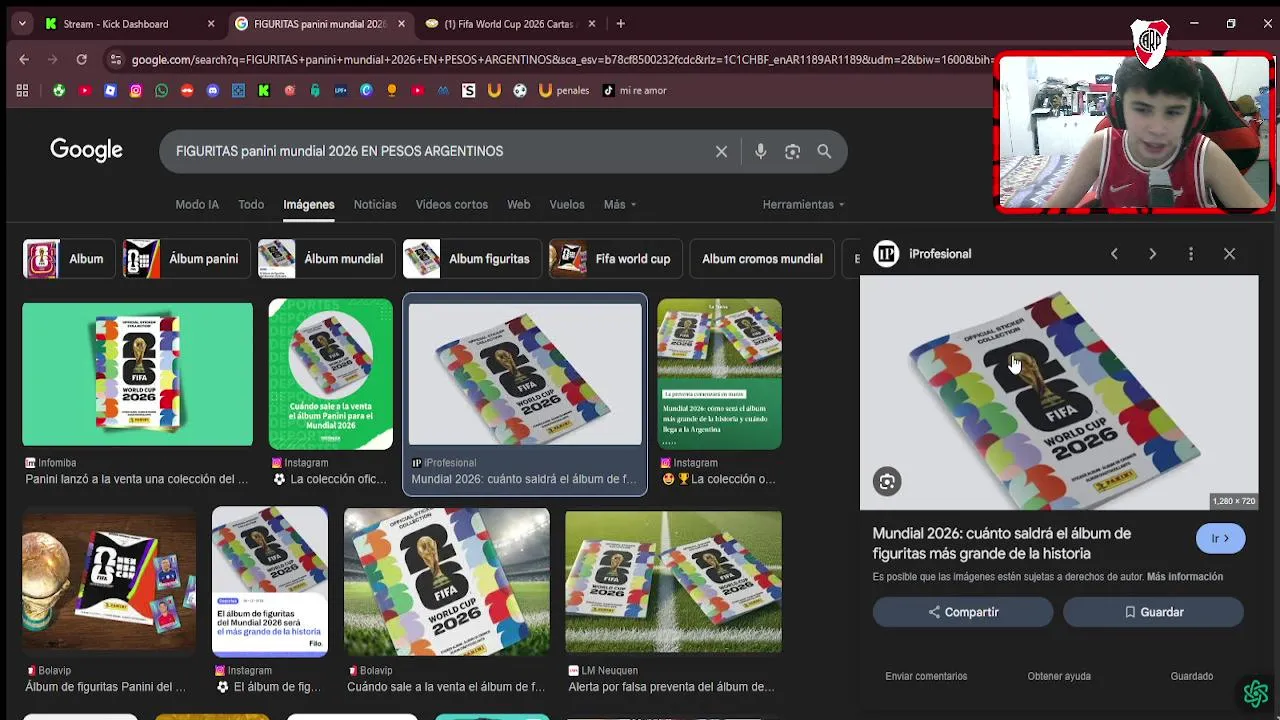Start voice search with microphone icon
The image size is (1280, 720).
[760, 151]
